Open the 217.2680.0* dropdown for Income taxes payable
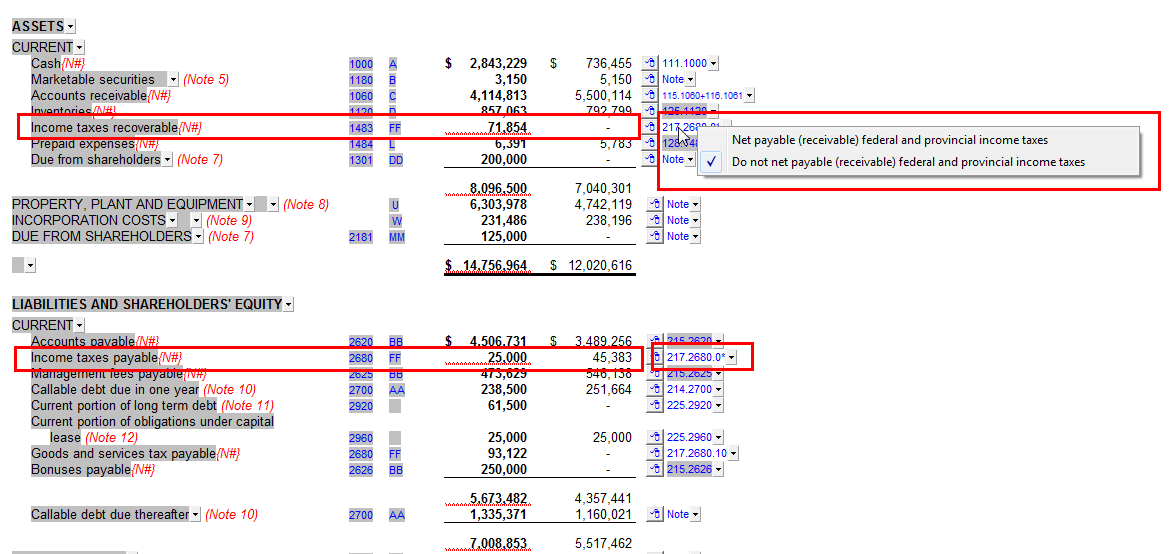Viewport: 1174px width, 554px height. pyautogui.click(x=732, y=358)
